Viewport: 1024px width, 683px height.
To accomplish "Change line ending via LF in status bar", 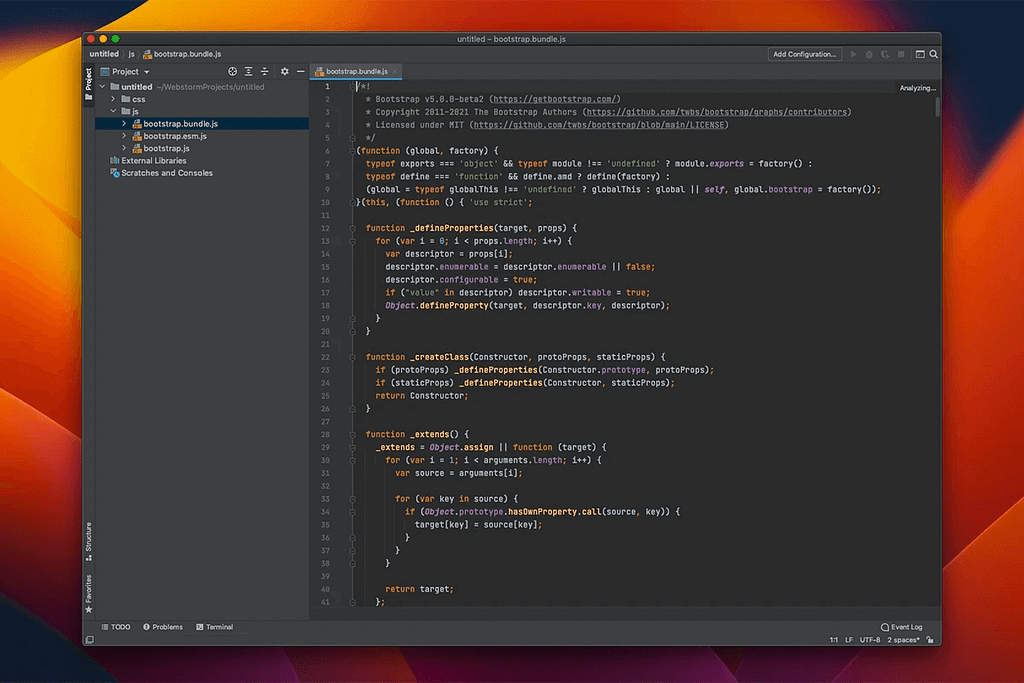I will tap(850, 640).
